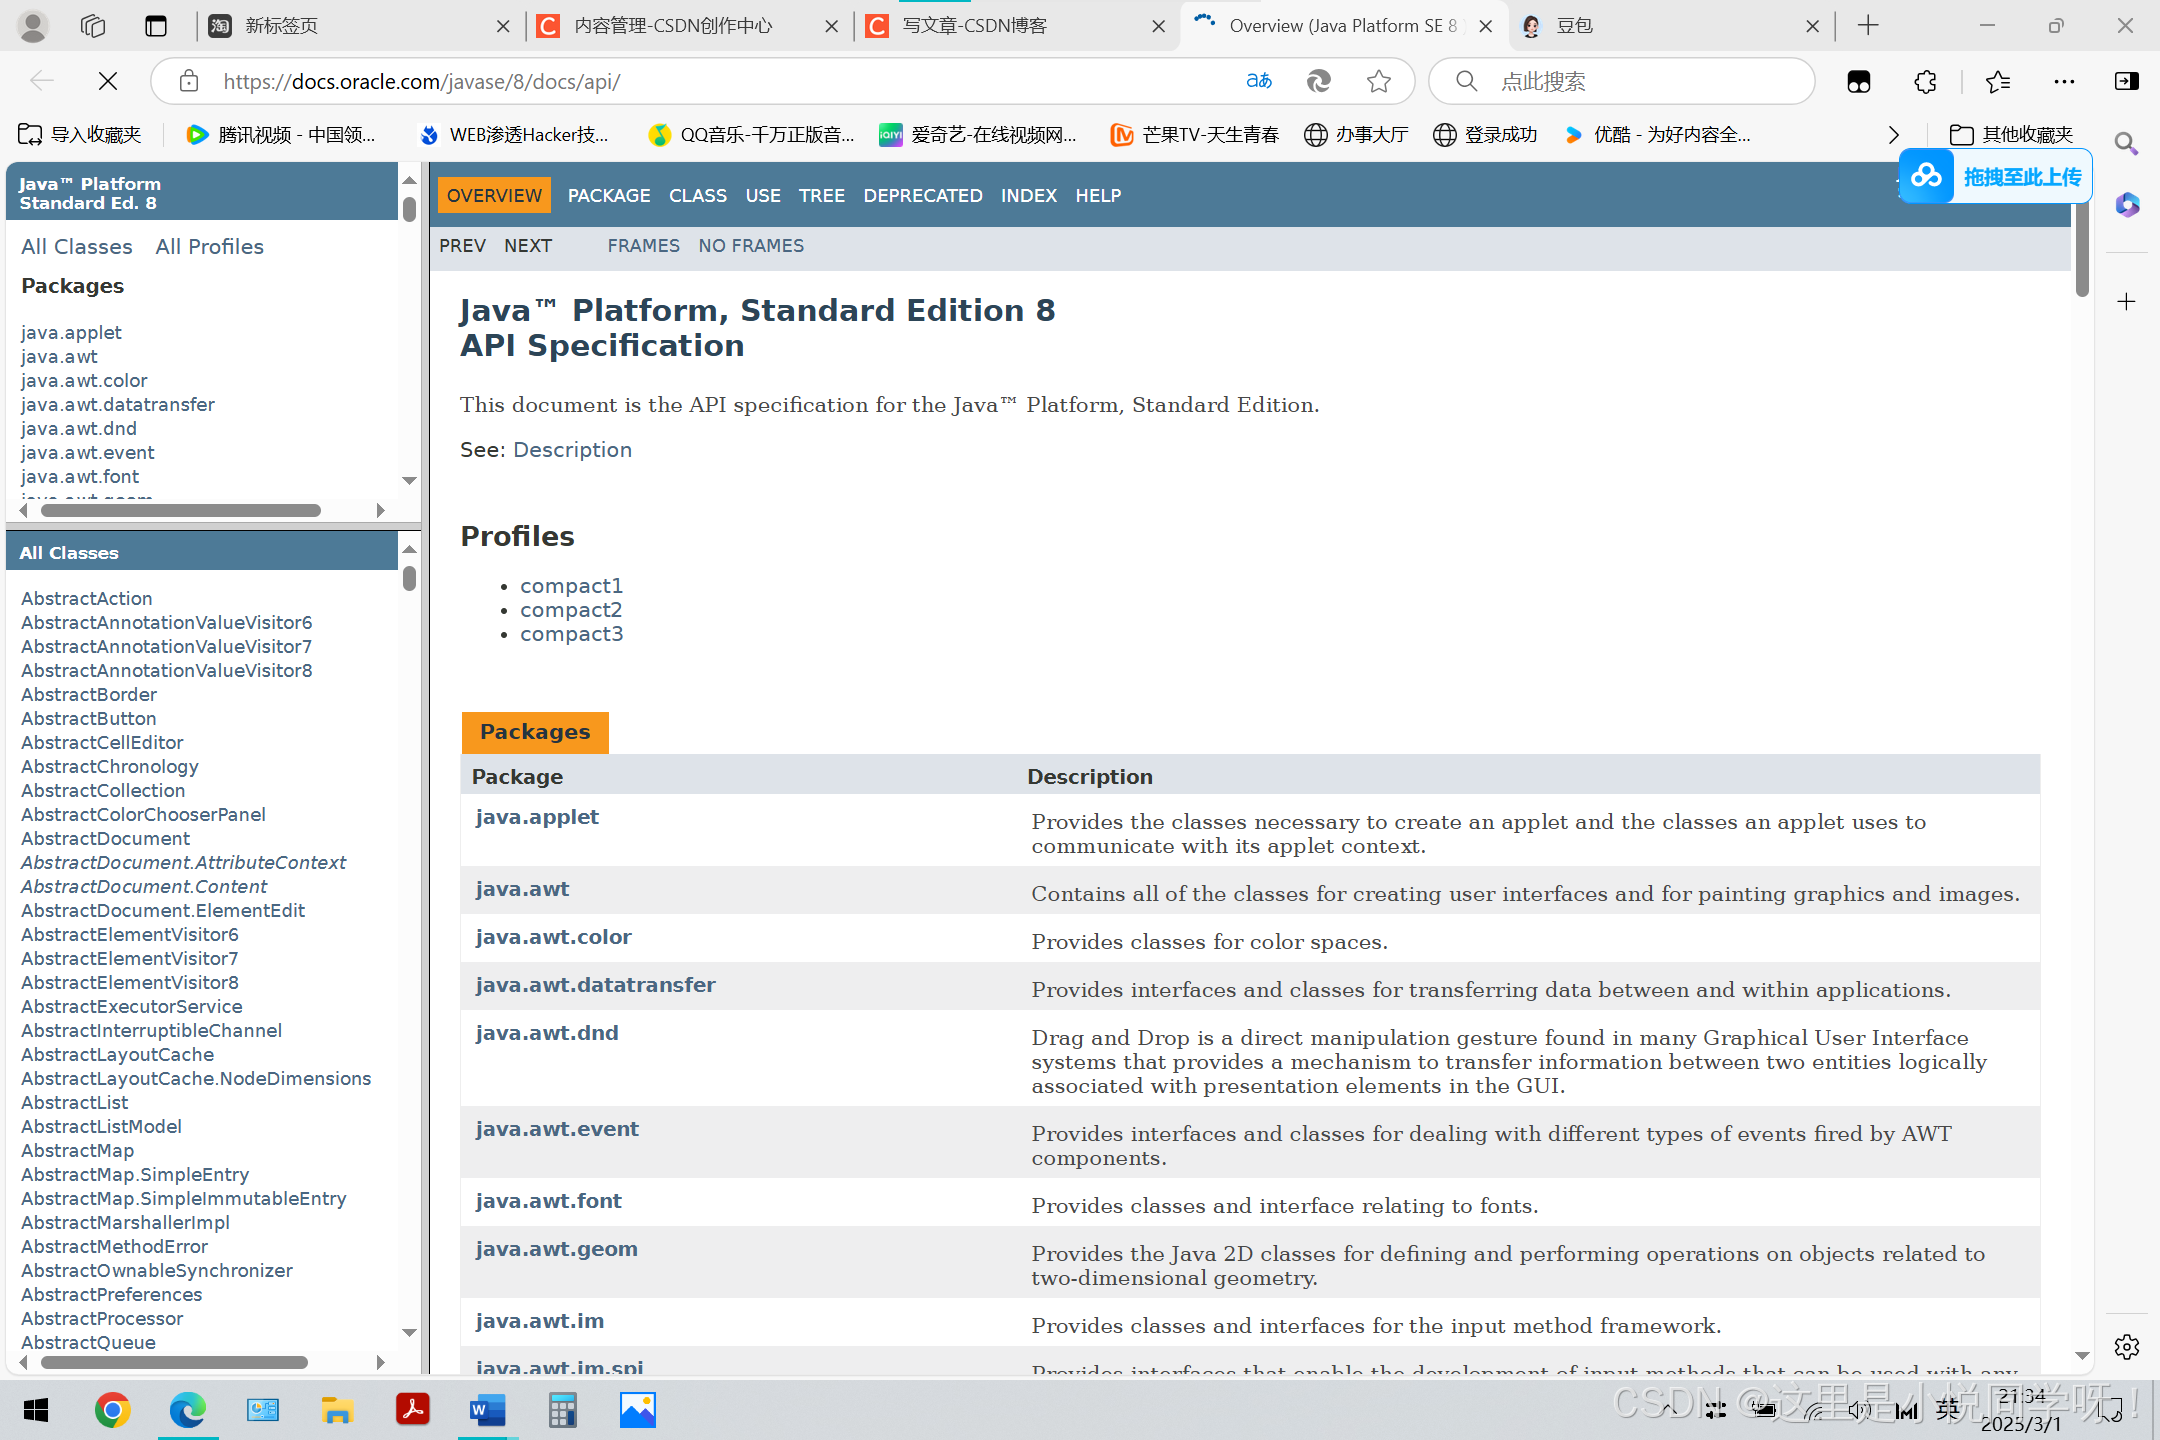Open the Edge settings ellipsis menu
Screen dimensions: 2160x1440
2064,81
